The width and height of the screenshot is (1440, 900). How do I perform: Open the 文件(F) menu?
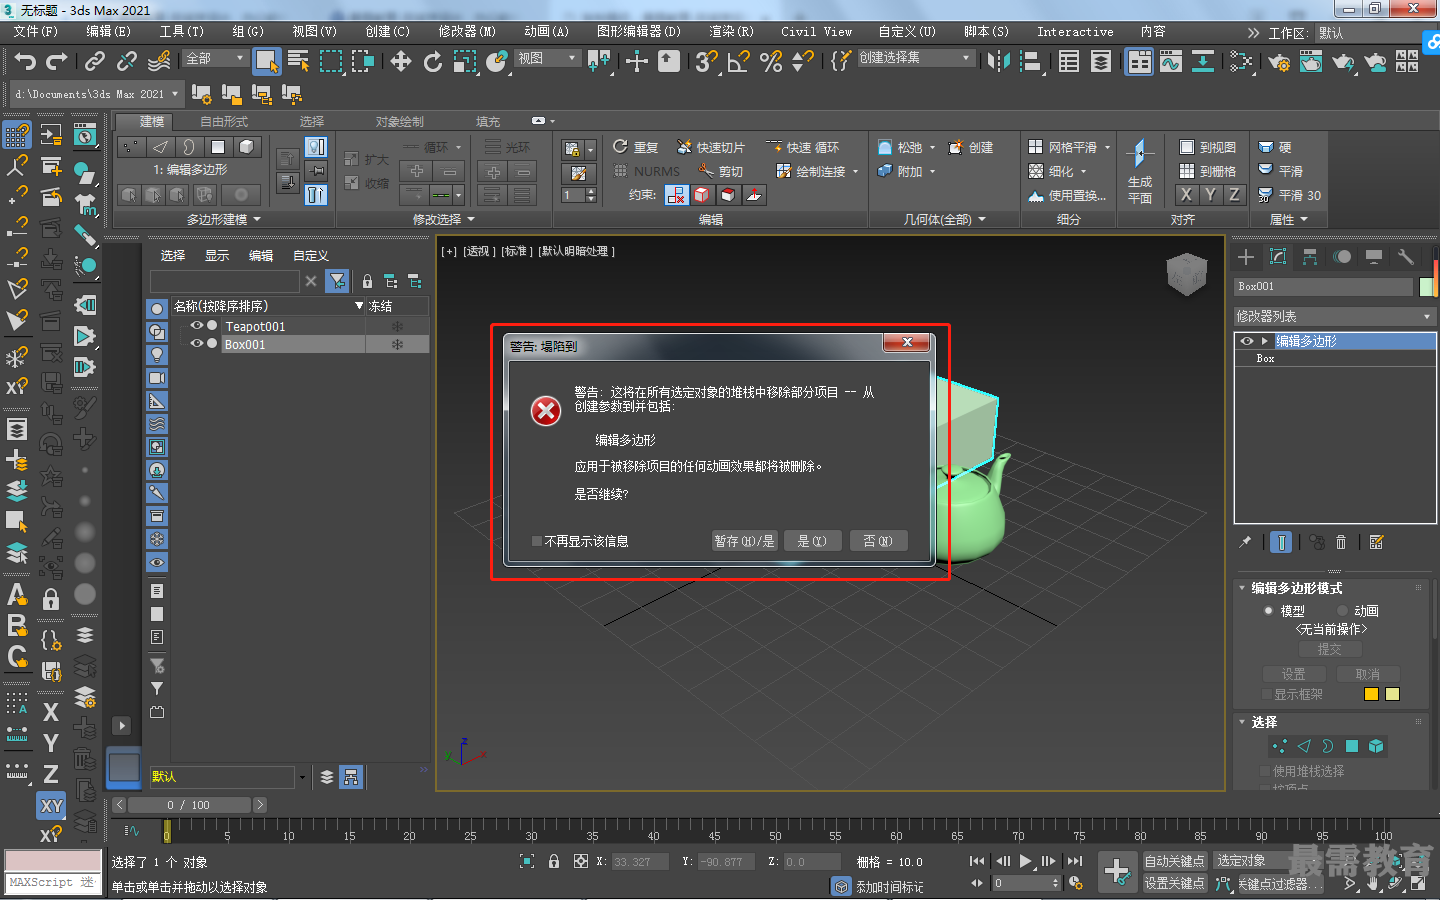click(36, 31)
